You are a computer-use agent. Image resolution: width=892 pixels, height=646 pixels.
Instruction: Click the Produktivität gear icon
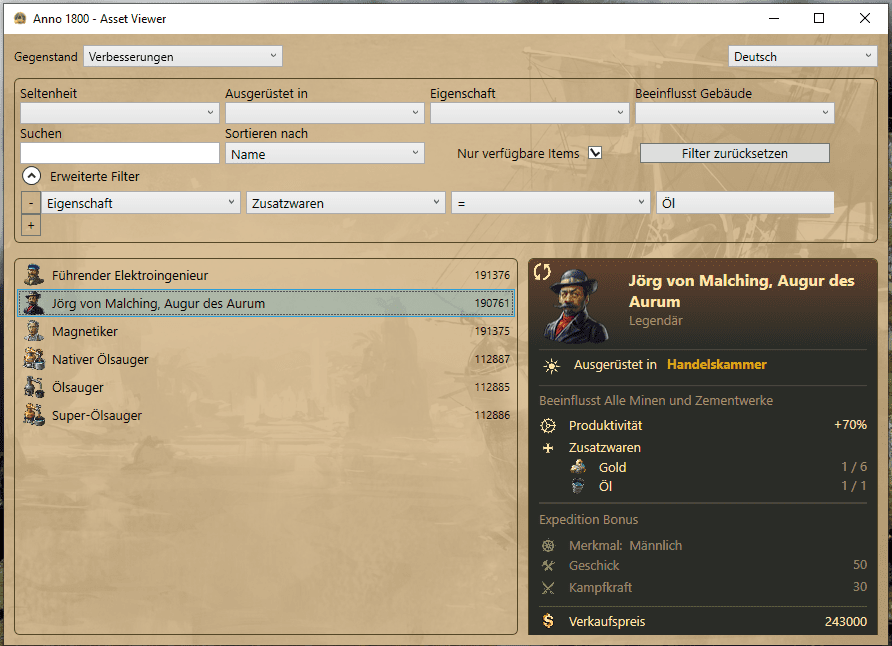[548, 425]
